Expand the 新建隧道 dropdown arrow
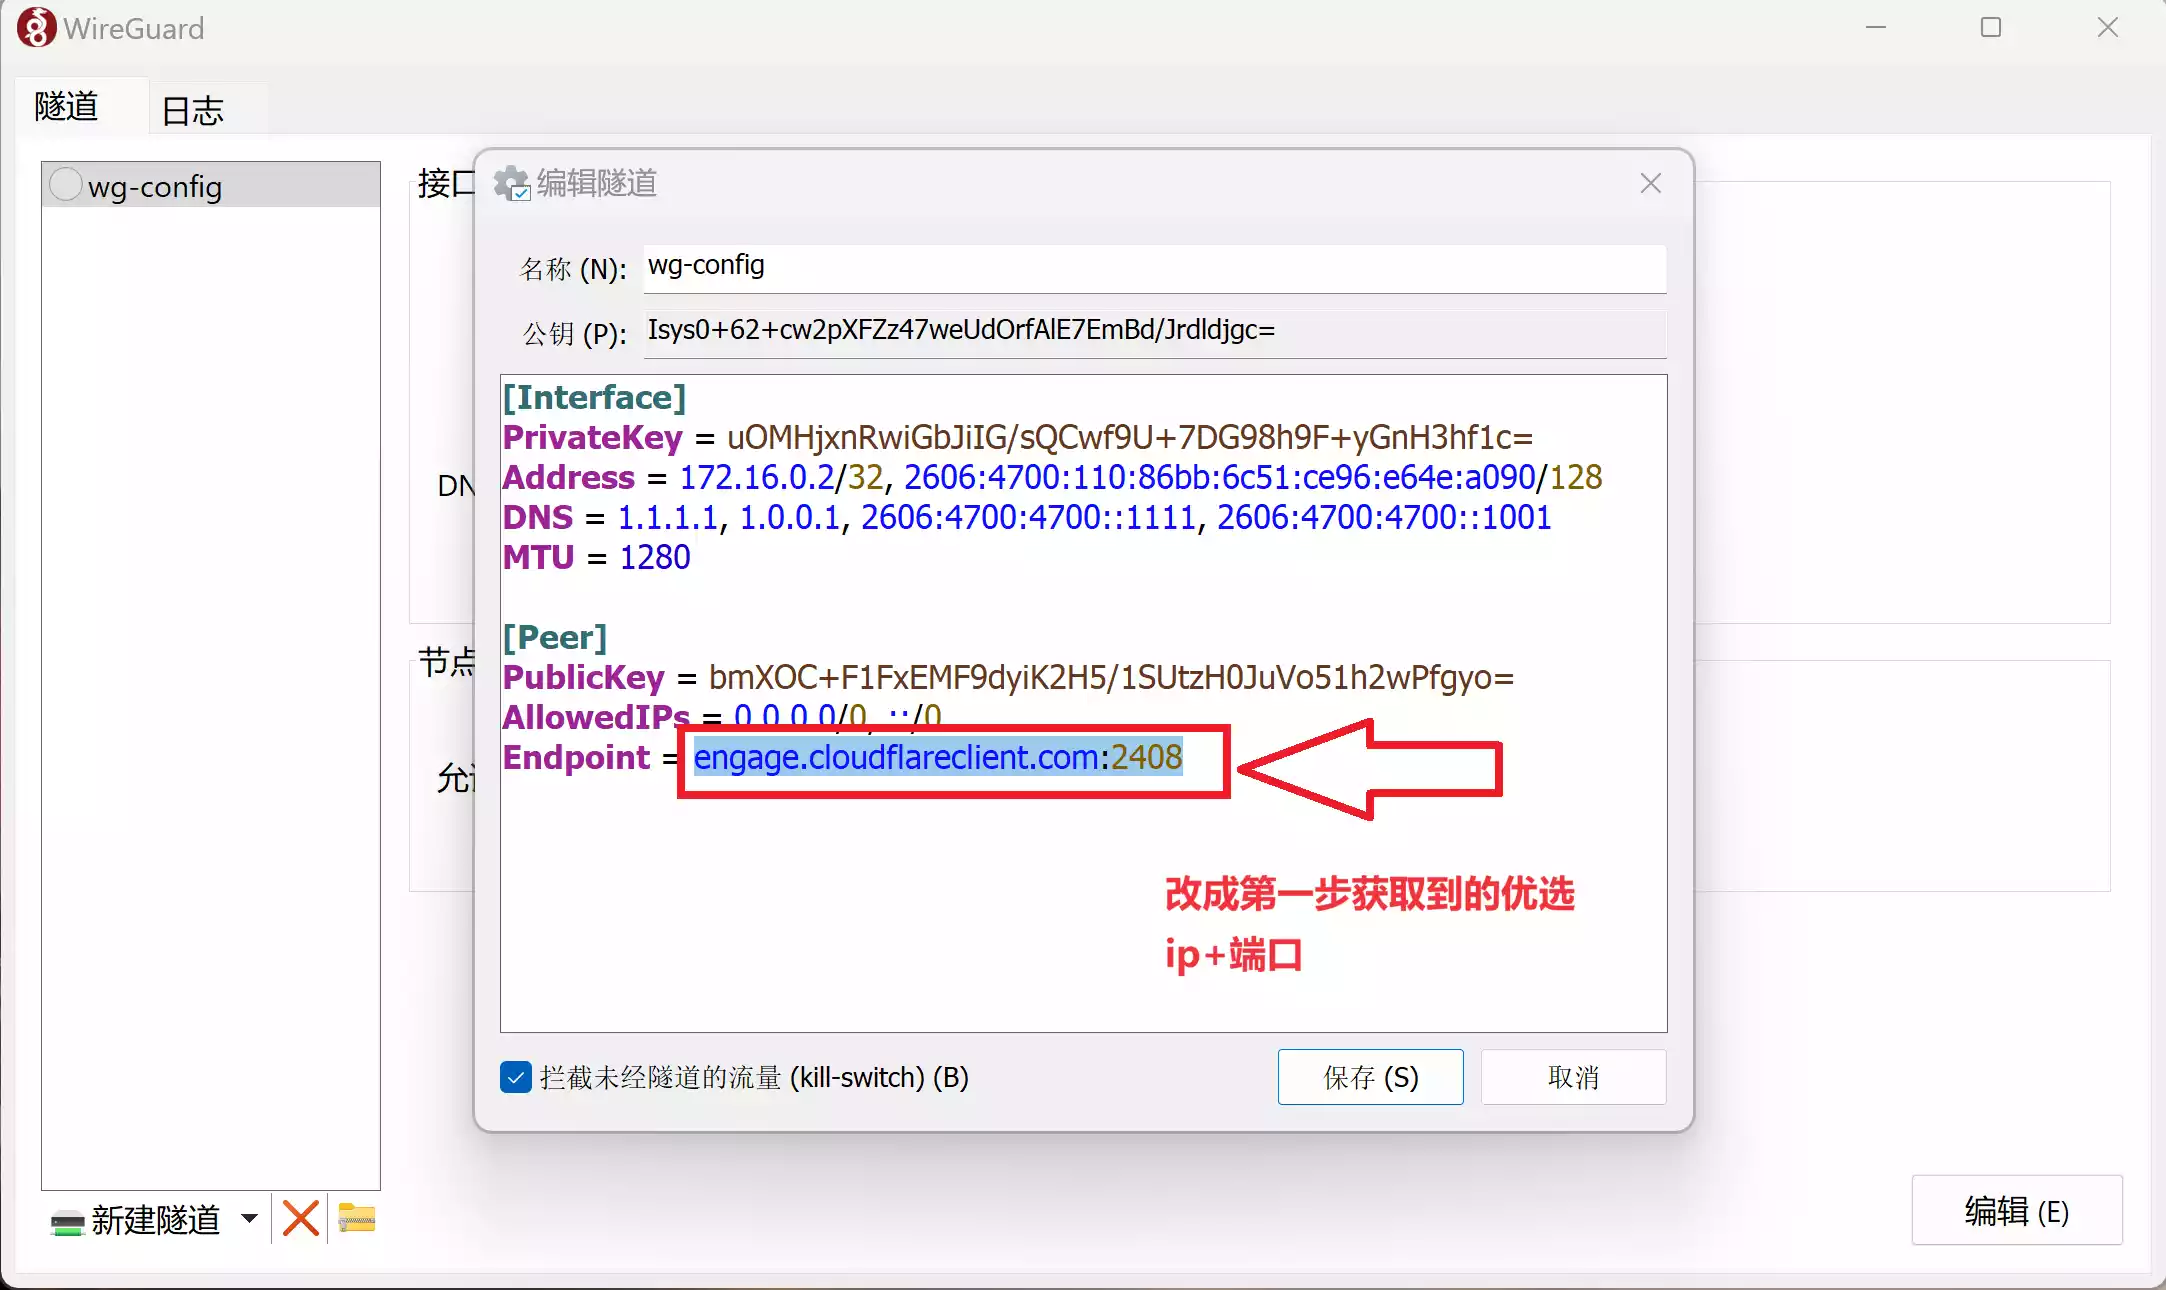Screen dimensions: 2166x1290 pyautogui.click(x=249, y=1218)
